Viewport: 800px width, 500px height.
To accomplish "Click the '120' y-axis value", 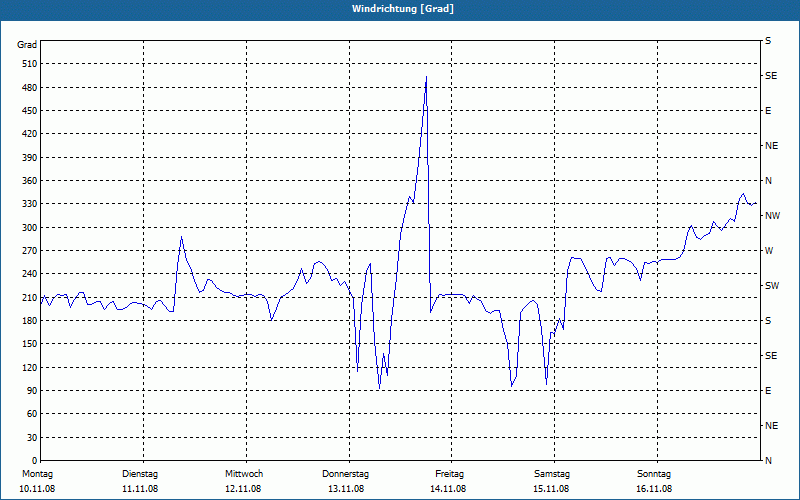I will [30, 367].
